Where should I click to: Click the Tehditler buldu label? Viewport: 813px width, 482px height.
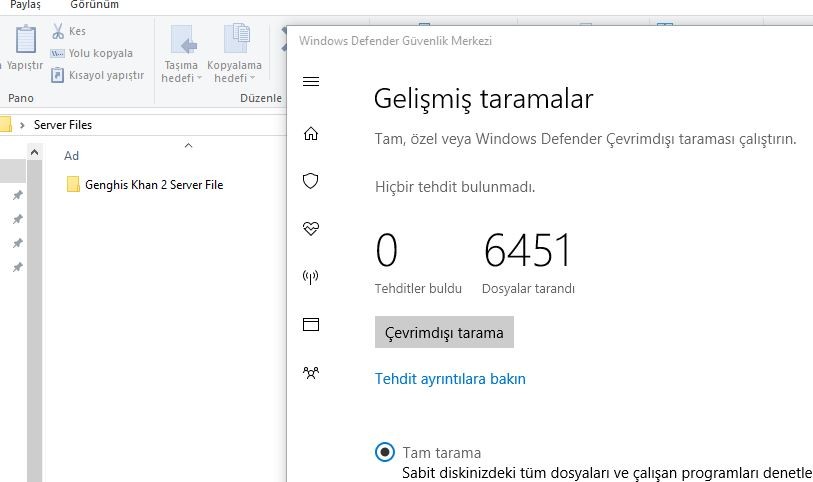point(418,289)
